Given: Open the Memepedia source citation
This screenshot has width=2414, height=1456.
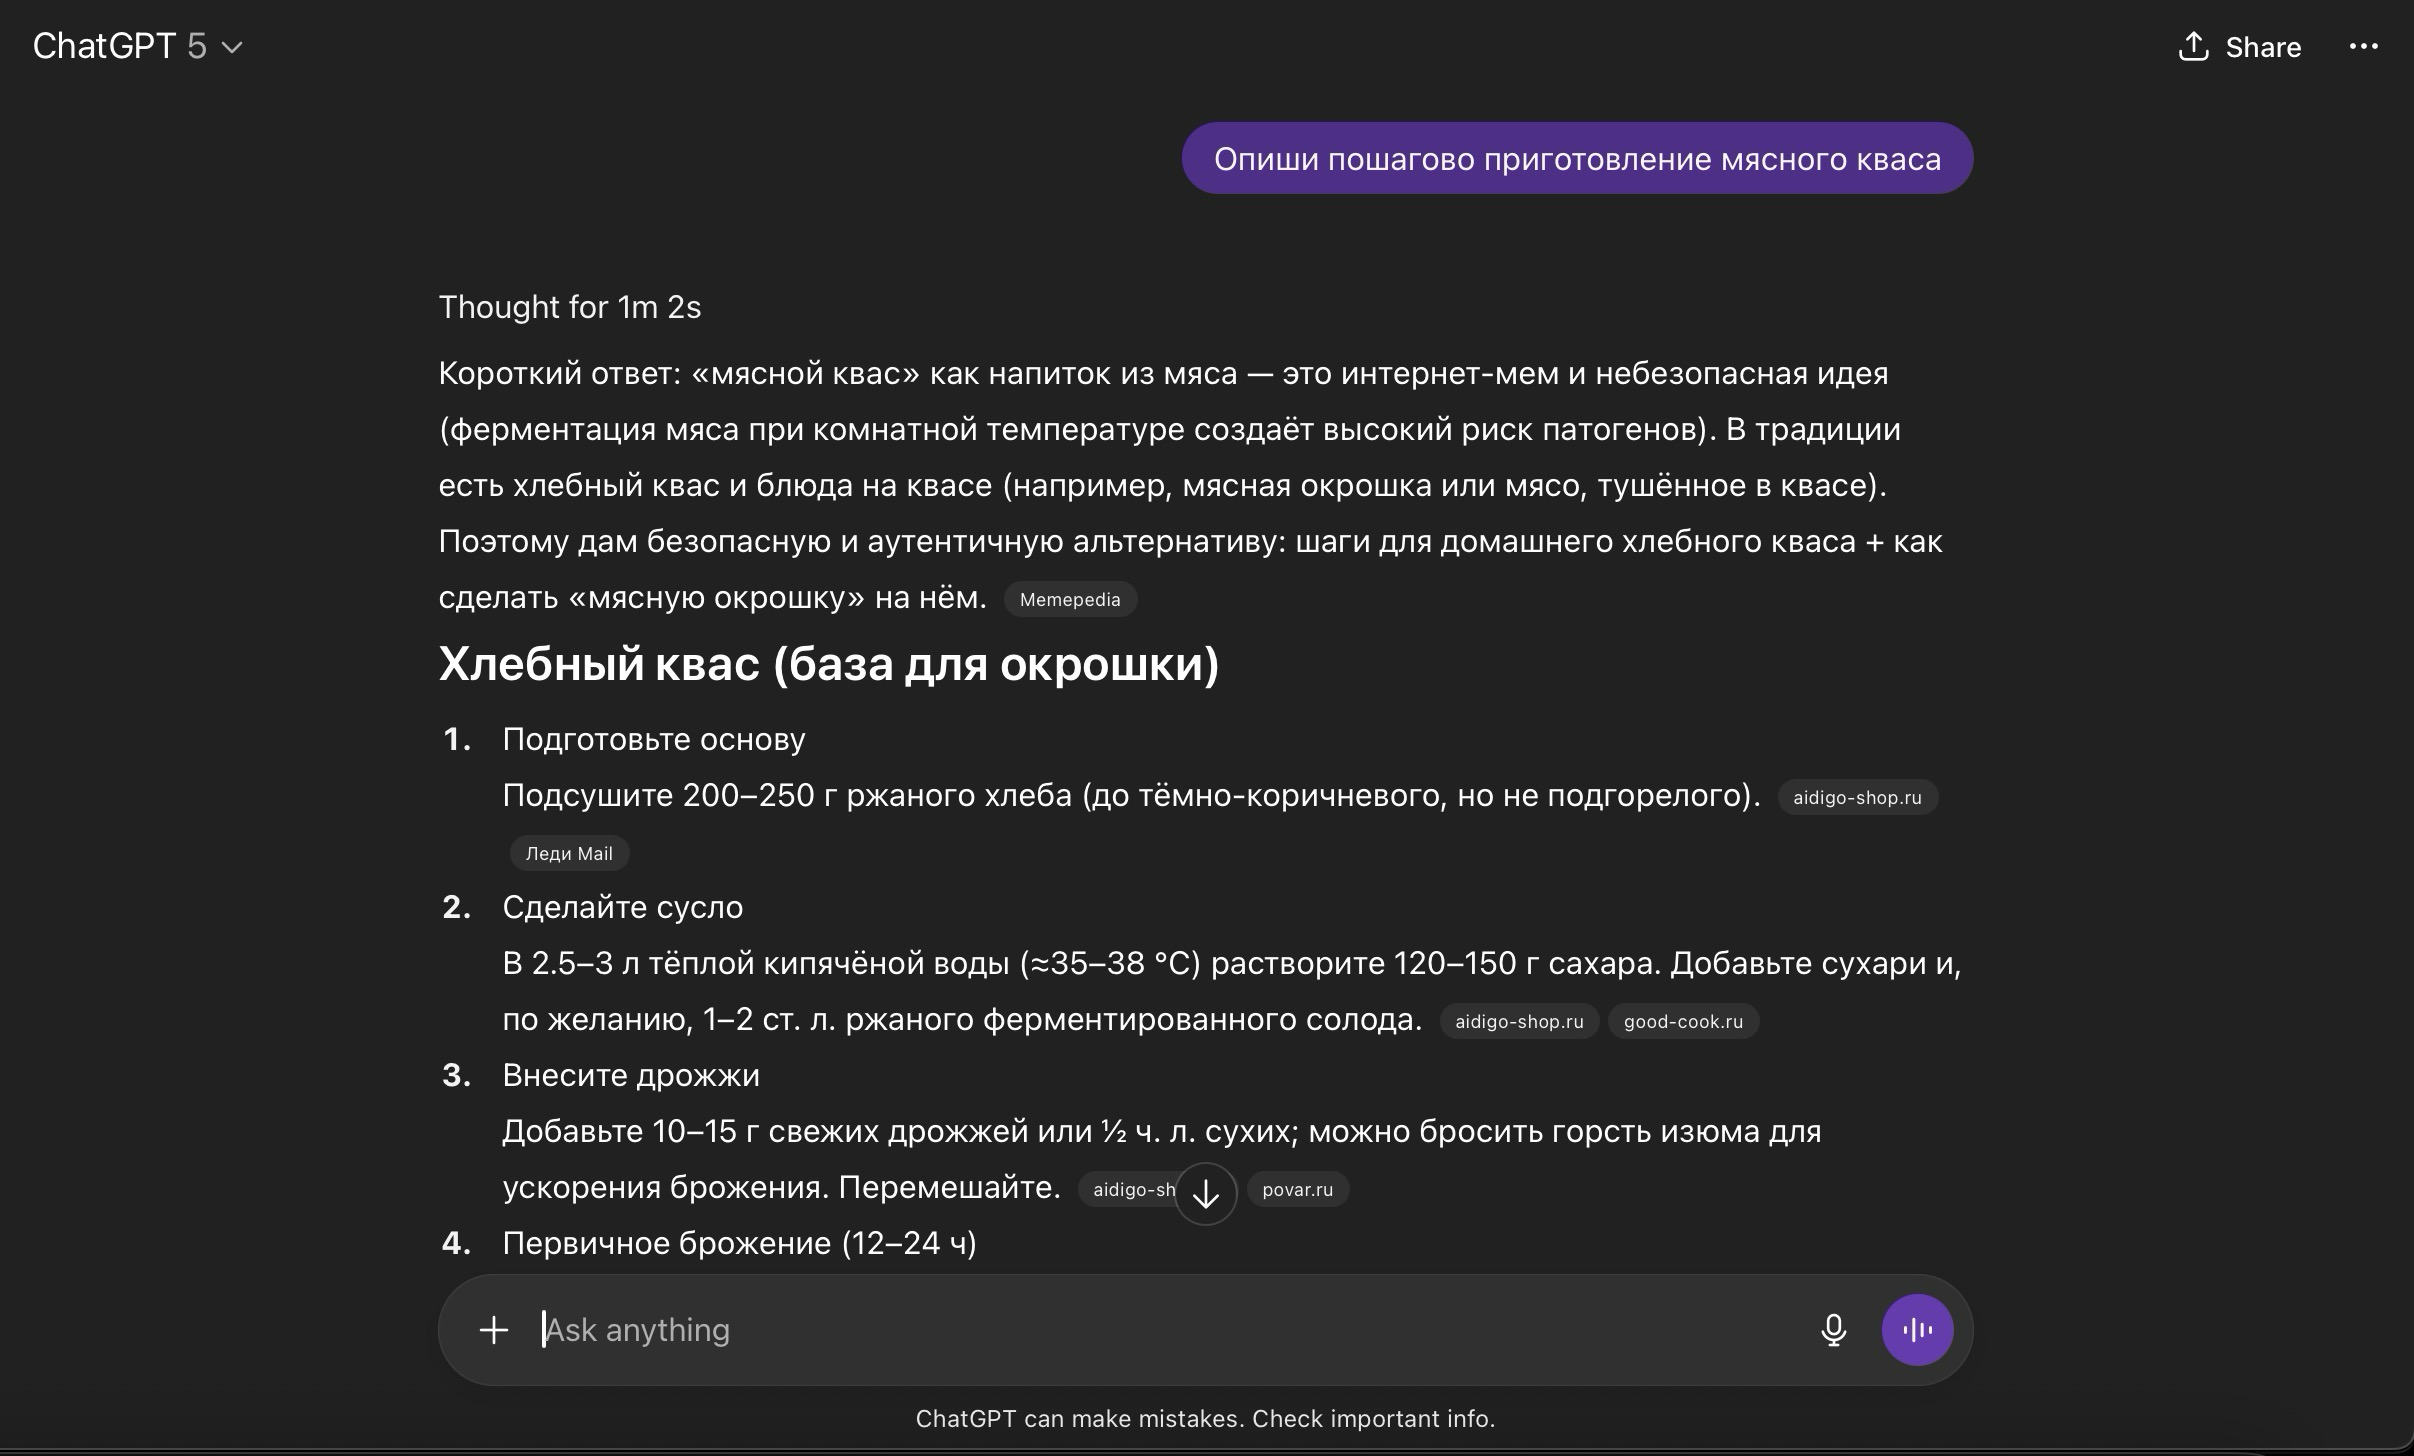Looking at the screenshot, I should coord(1069,599).
